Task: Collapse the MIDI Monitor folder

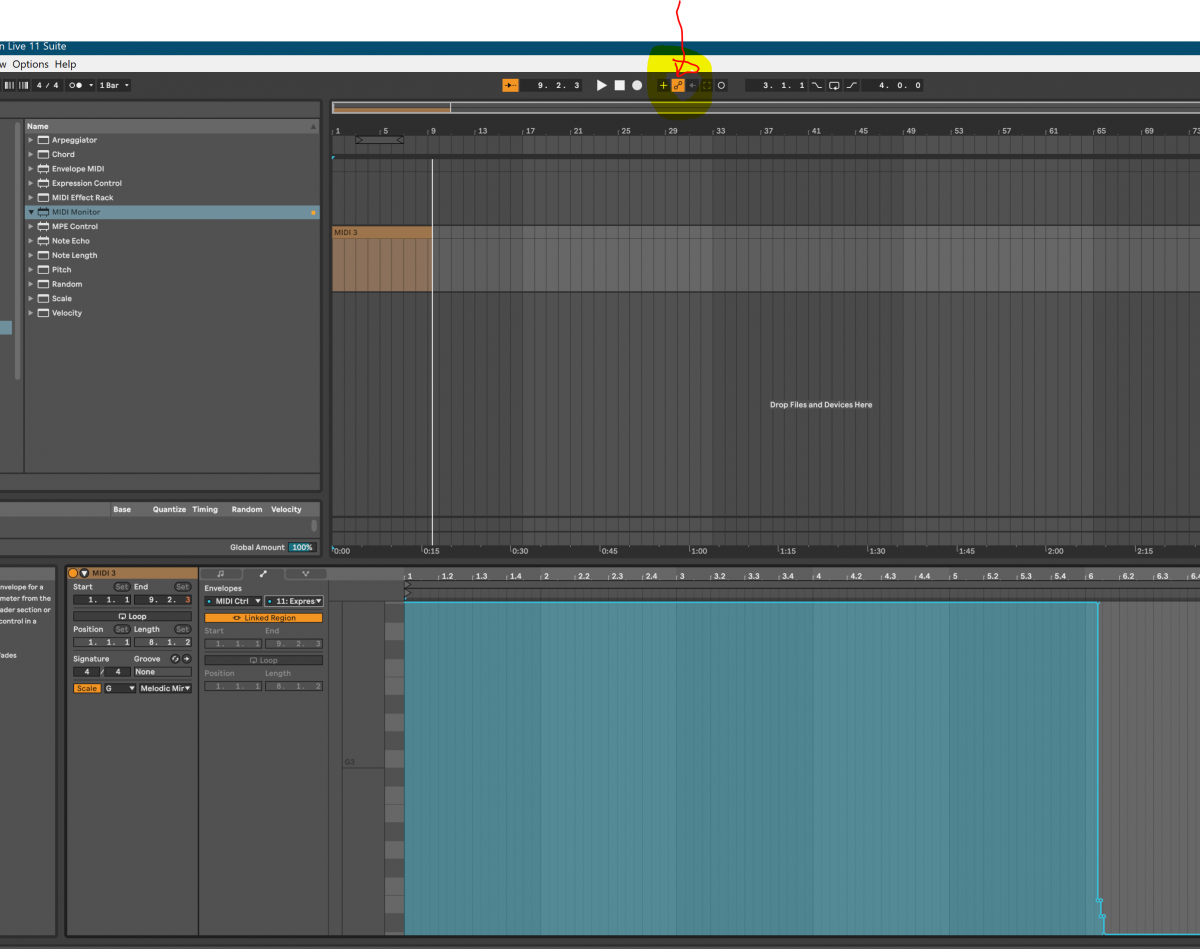Action: click(31, 212)
